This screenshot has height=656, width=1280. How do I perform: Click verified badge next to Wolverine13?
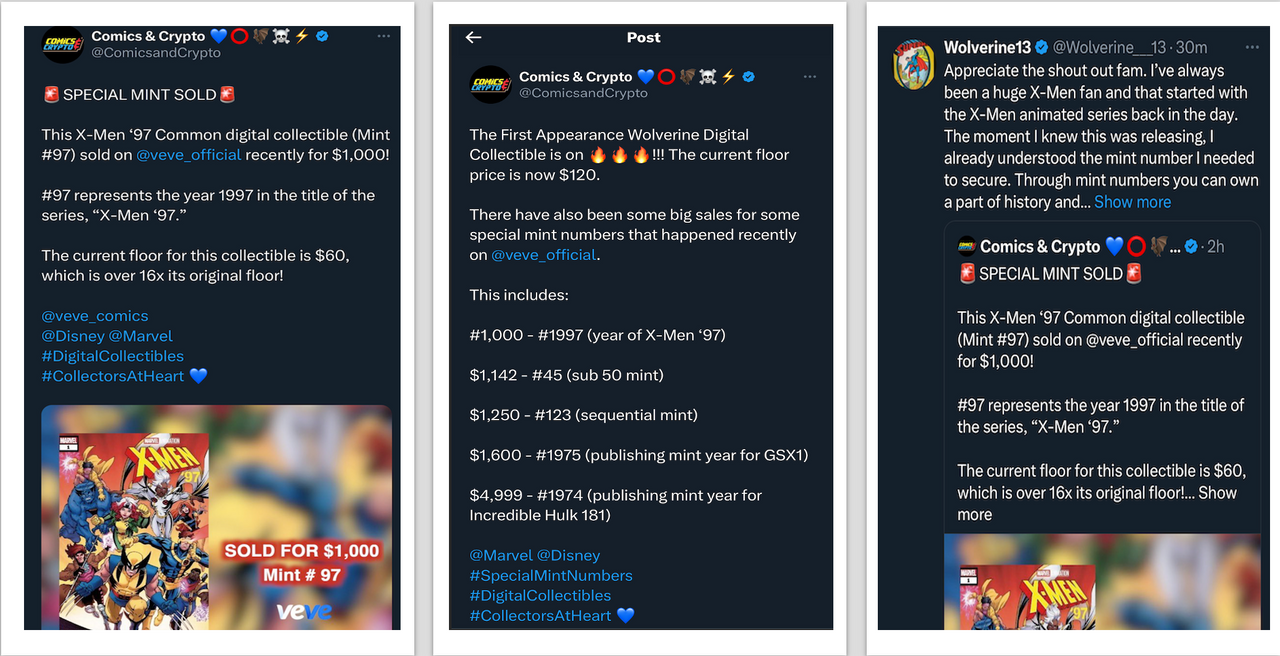(x=1041, y=47)
